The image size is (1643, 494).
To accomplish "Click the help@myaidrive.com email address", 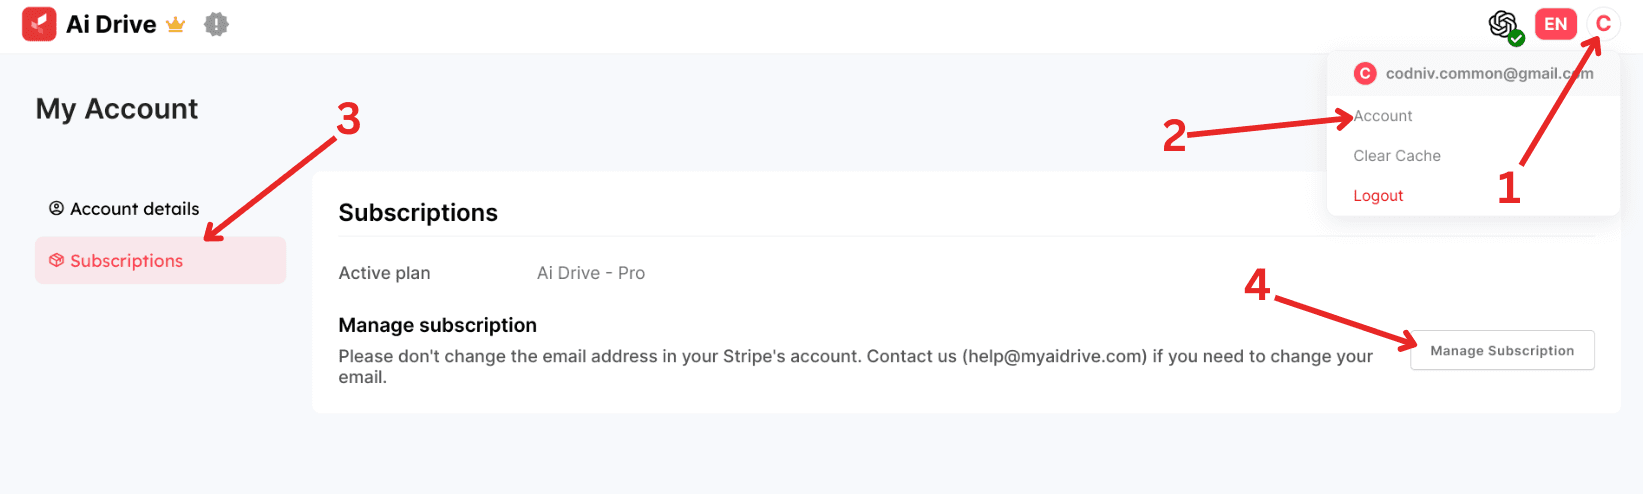I will click(1054, 356).
